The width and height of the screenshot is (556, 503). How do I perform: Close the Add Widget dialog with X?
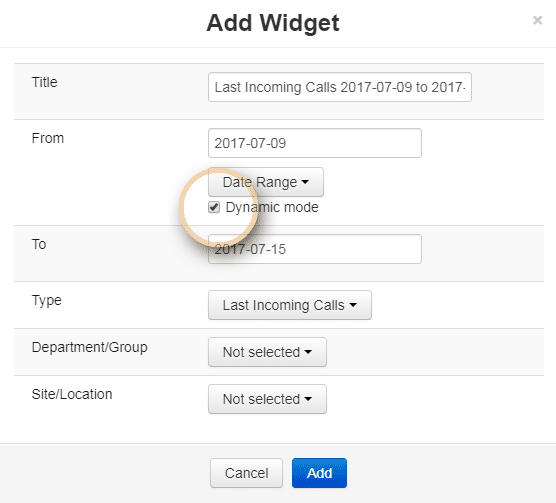point(537,20)
